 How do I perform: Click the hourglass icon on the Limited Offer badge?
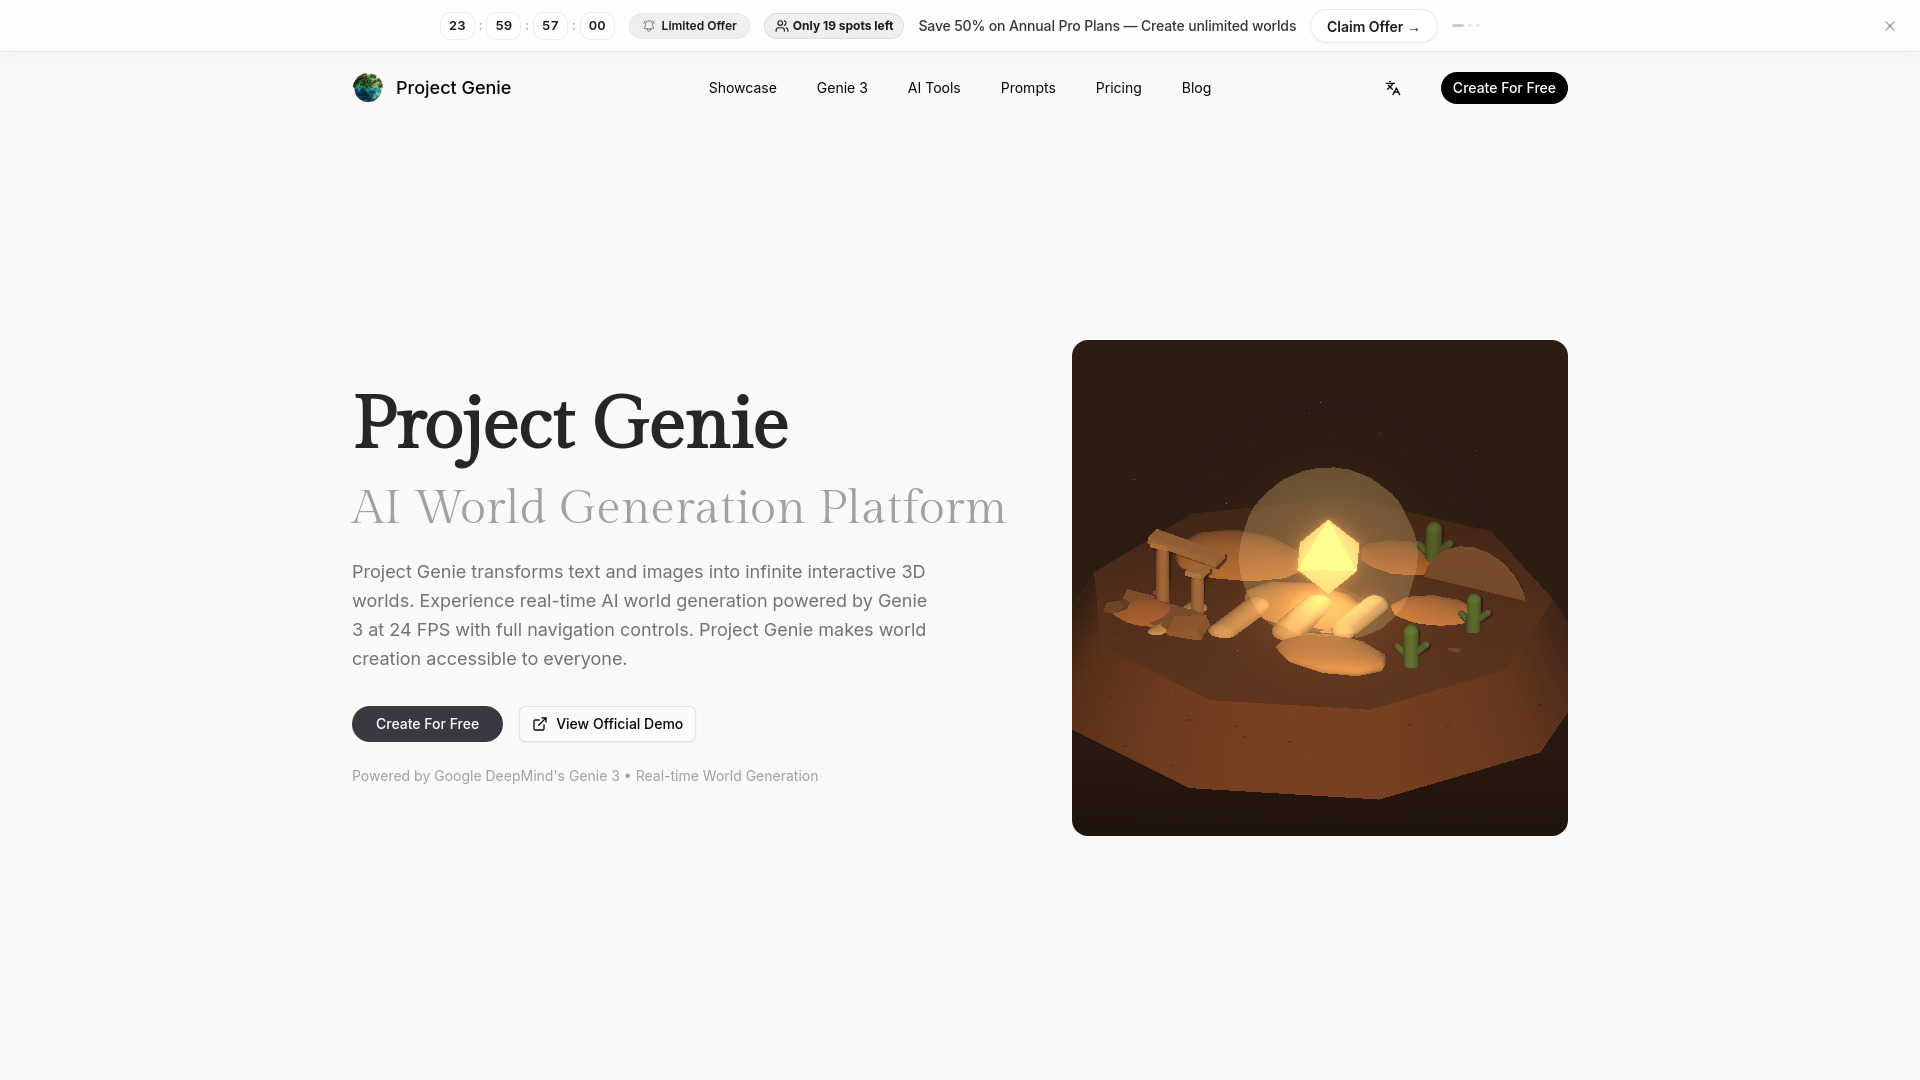tap(650, 26)
